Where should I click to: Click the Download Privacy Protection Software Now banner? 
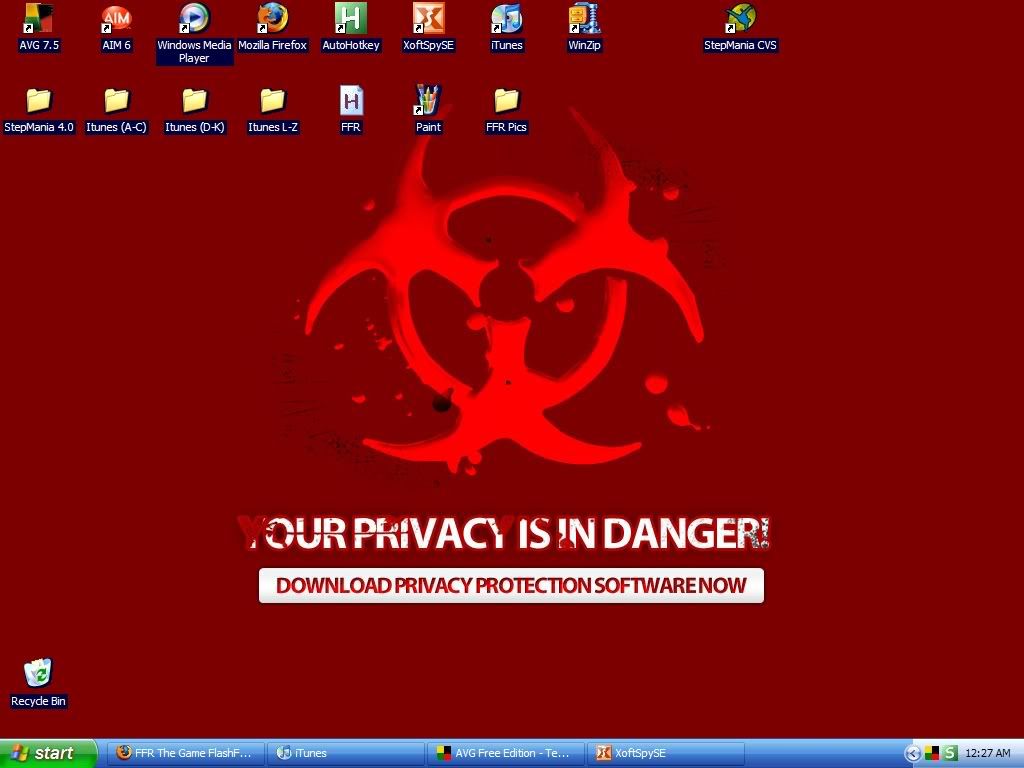(511, 586)
